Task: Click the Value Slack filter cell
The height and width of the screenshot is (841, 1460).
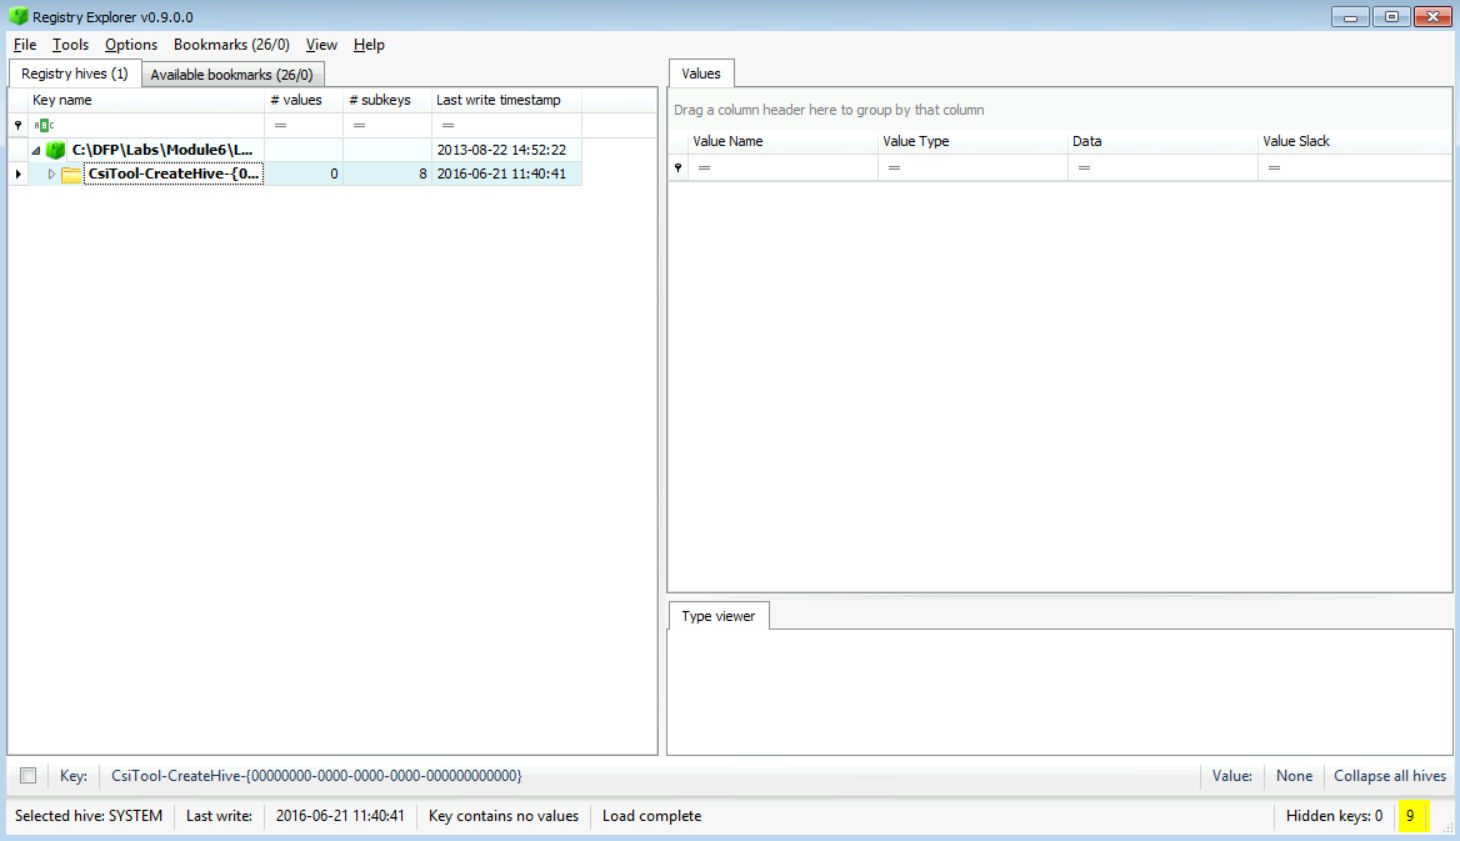Action: point(1354,168)
